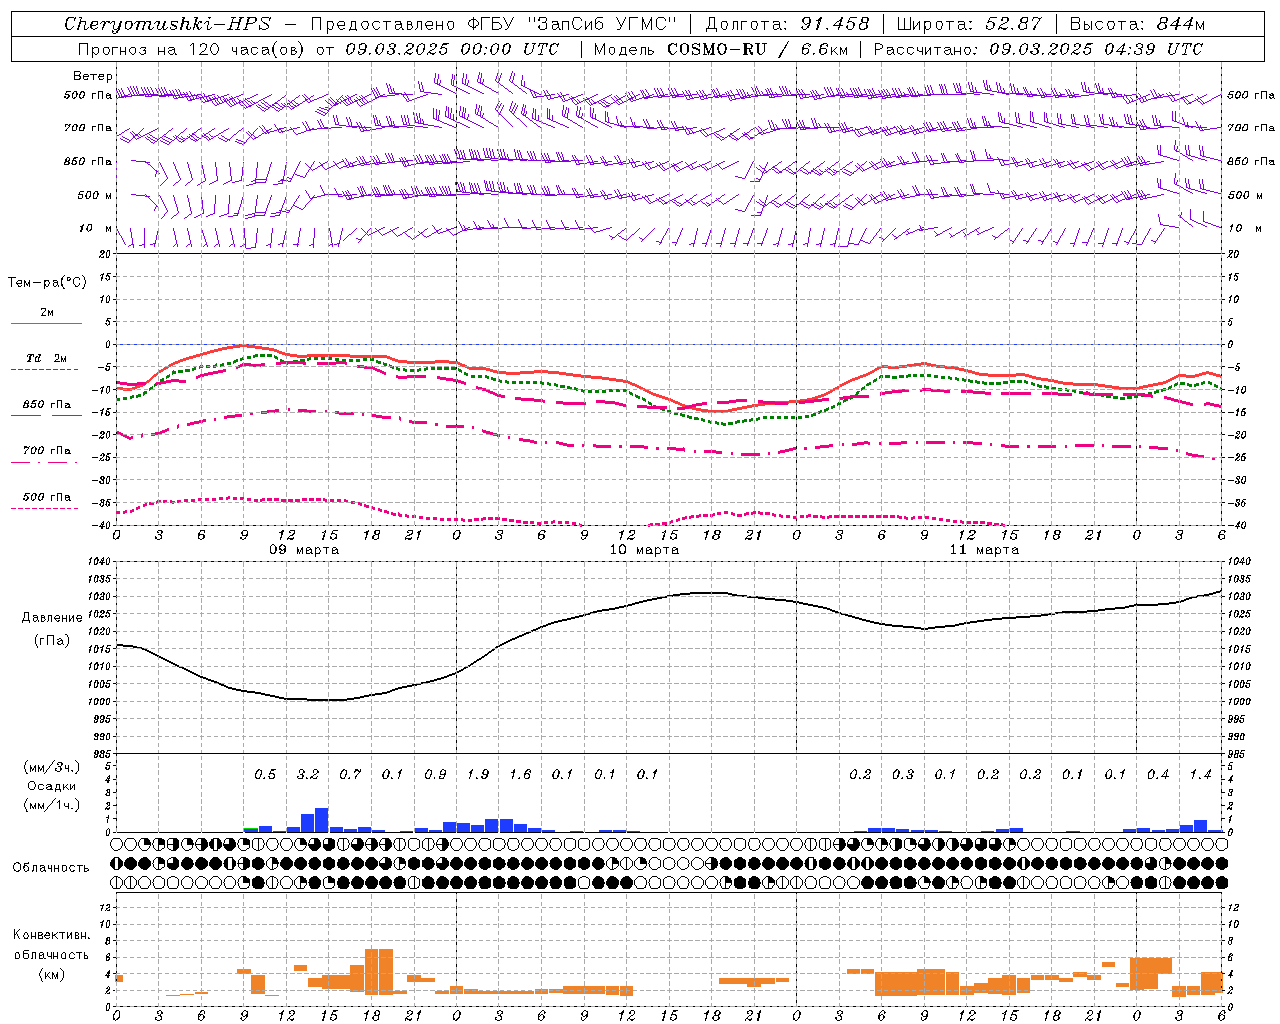1280x1024 pixels.
Task: Click the red solid line sample under 2м legend
Action: point(47,323)
